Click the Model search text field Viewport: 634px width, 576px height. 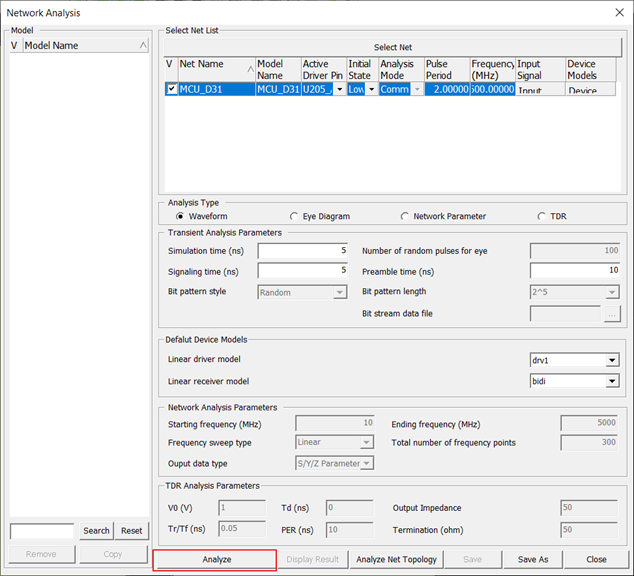tap(42, 531)
